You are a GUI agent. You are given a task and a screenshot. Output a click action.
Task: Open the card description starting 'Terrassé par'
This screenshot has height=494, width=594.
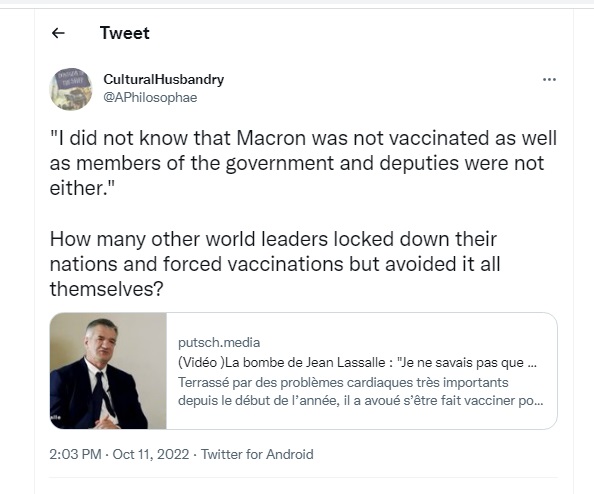pos(361,391)
